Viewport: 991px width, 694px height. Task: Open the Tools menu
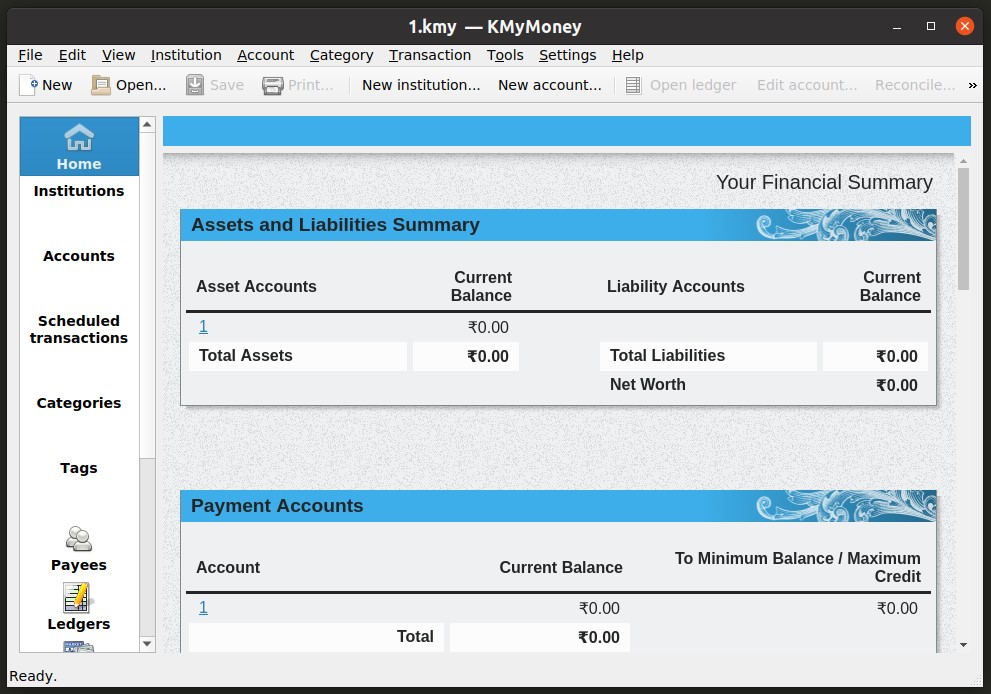pyautogui.click(x=505, y=55)
